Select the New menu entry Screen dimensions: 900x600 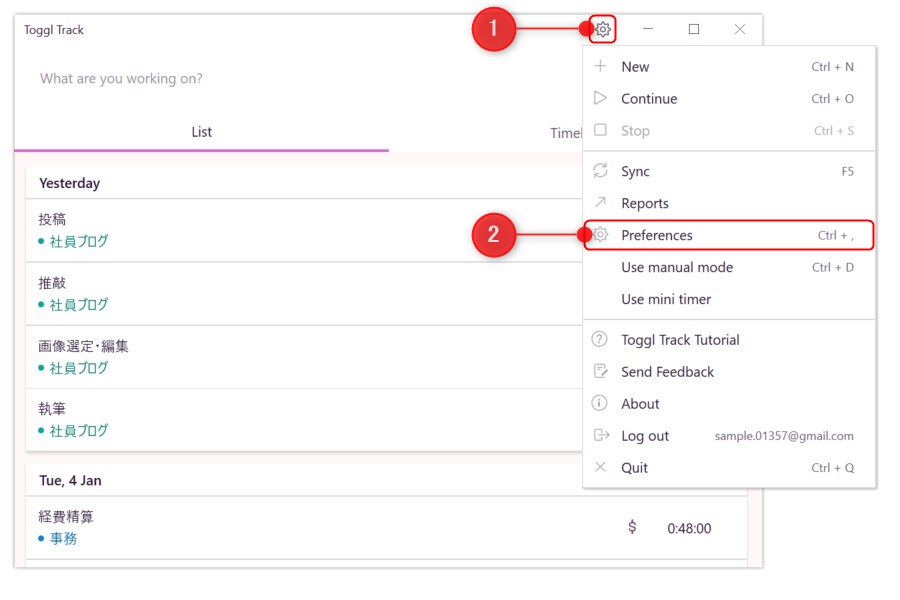pyautogui.click(x=729, y=67)
